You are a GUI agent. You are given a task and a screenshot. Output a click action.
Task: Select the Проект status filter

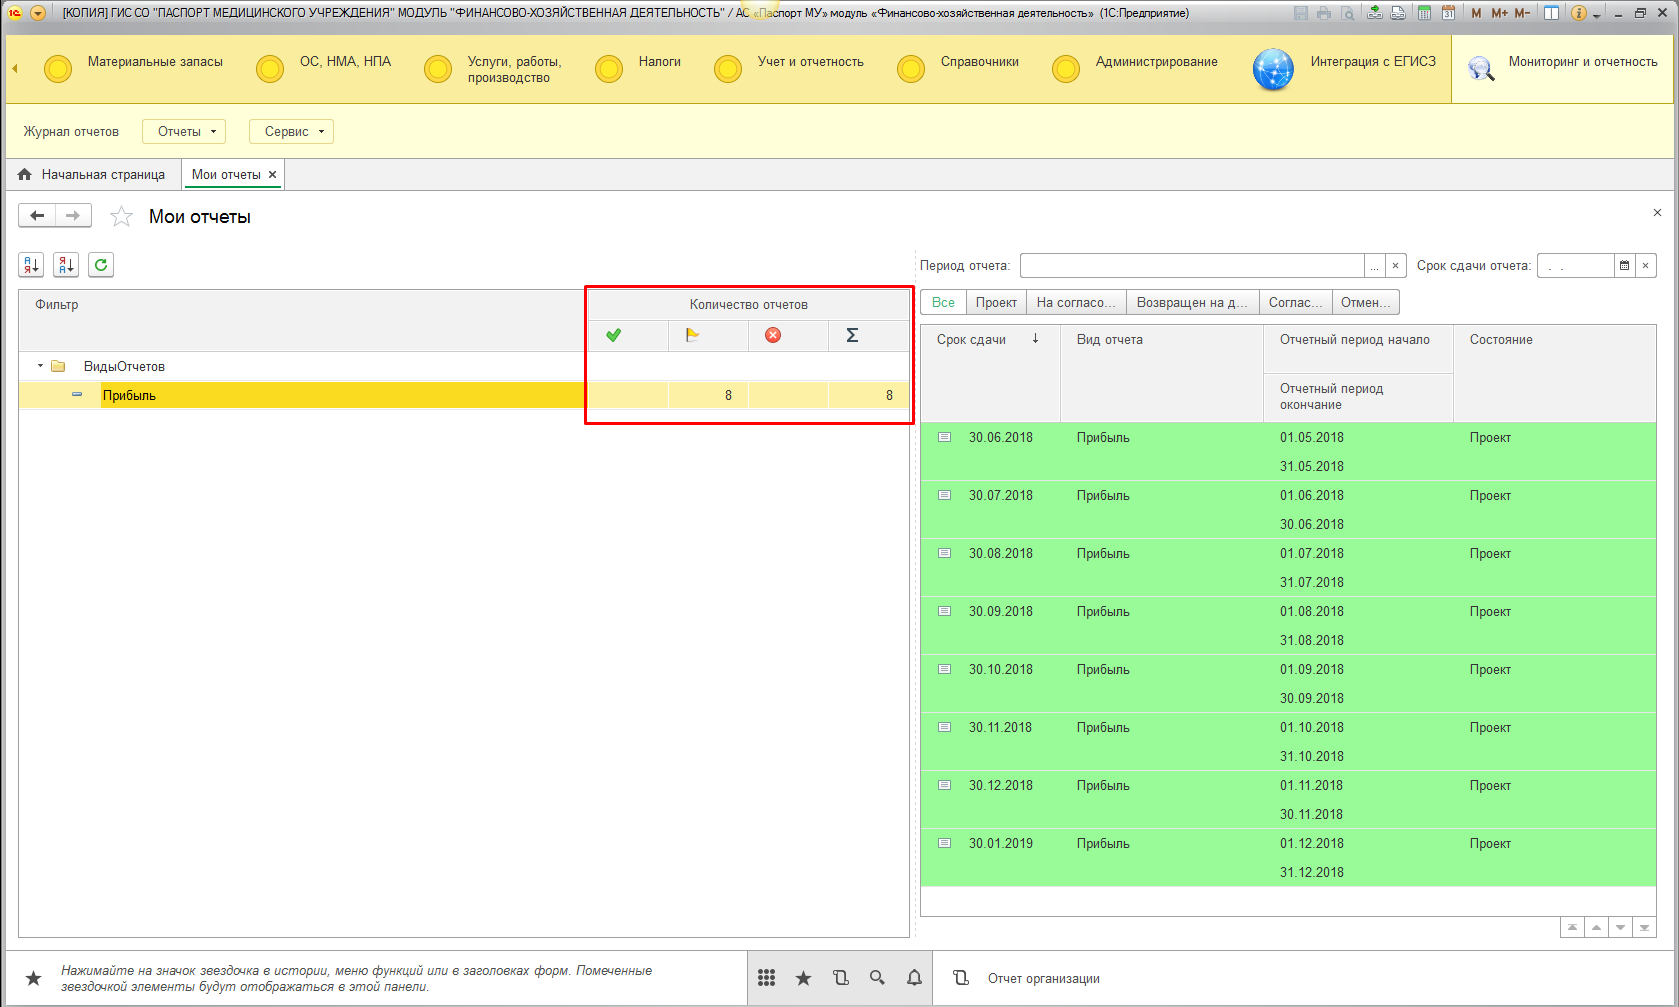996,303
